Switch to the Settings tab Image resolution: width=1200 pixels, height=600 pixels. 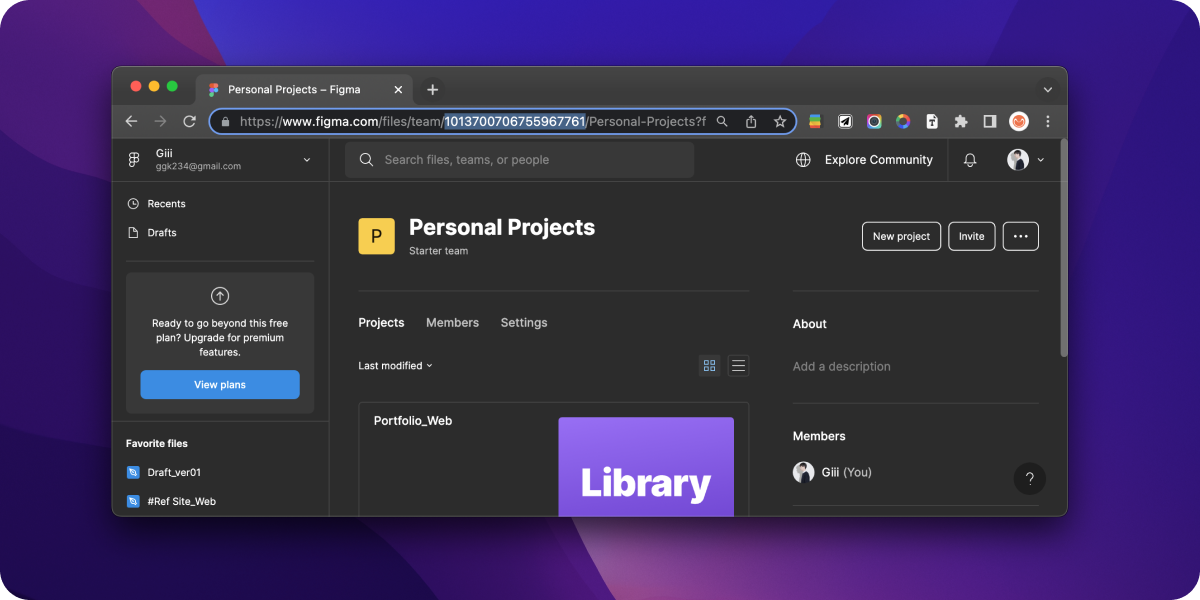coord(524,323)
